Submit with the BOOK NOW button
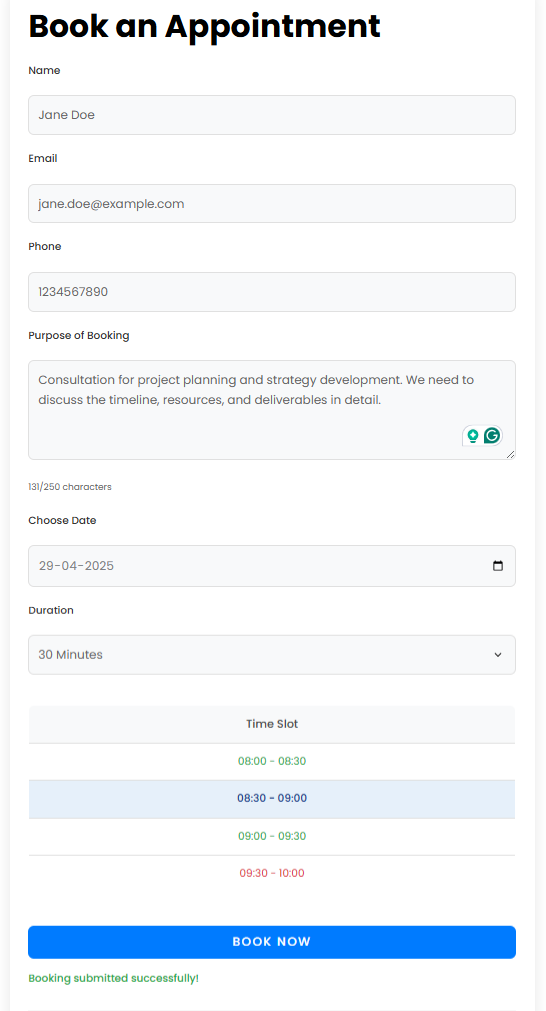Image resolution: width=546 pixels, height=1011 pixels. click(272, 942)
